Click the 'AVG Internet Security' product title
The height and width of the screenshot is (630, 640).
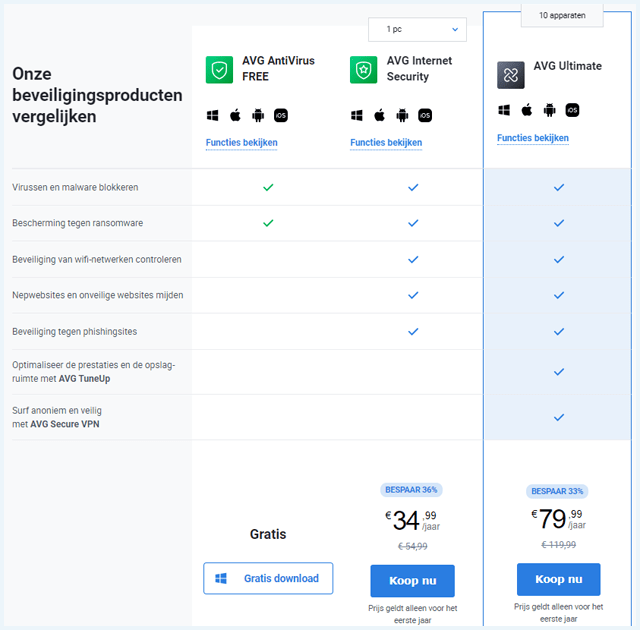pyautogui.click(x=419, y=69)
